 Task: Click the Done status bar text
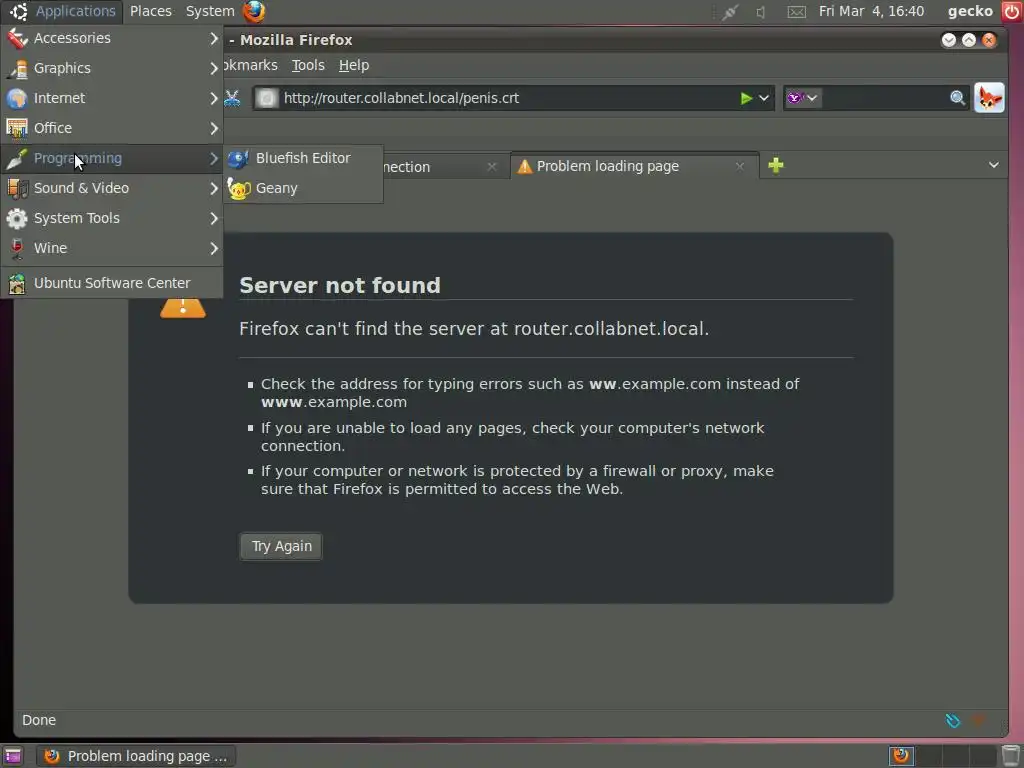pos(39,720)
